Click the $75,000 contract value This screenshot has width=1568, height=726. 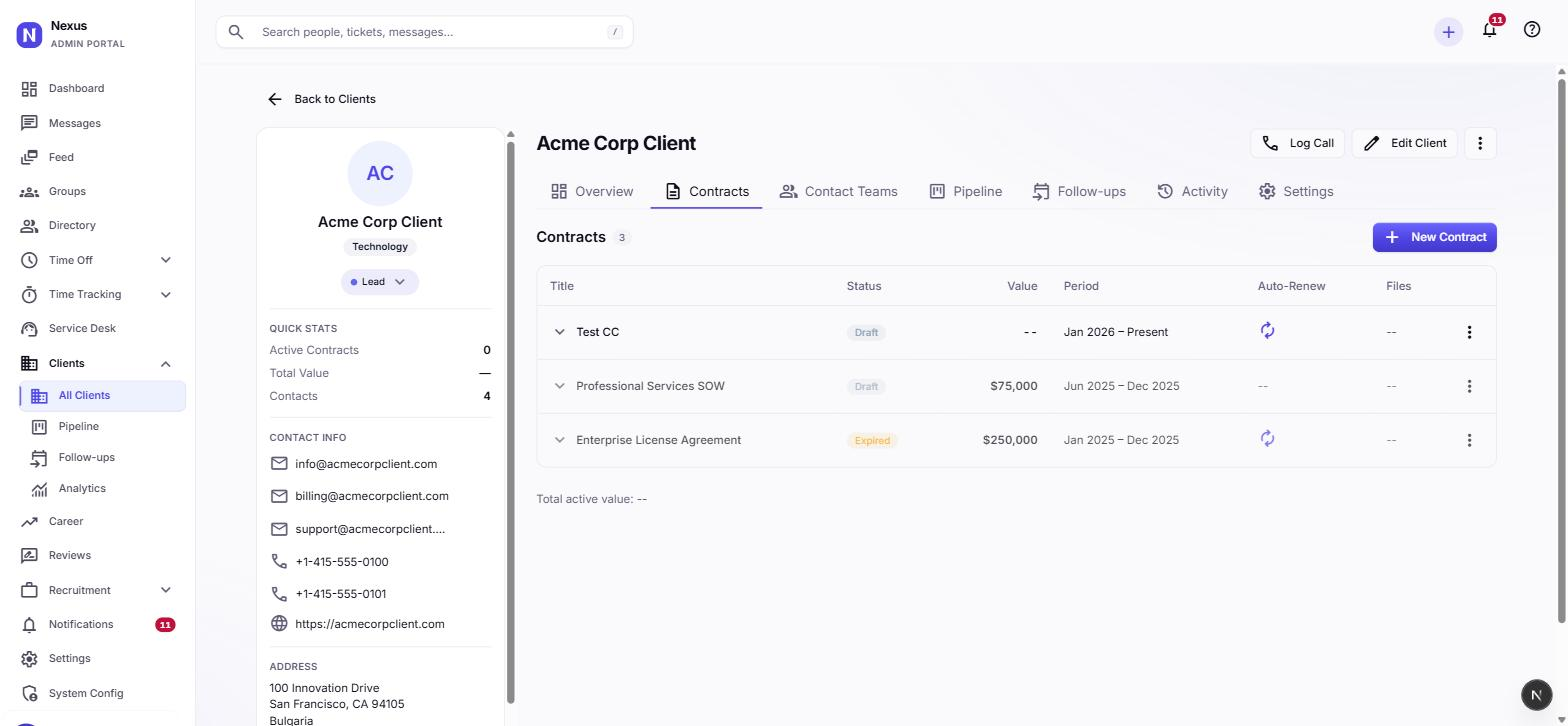(1014, 386)
